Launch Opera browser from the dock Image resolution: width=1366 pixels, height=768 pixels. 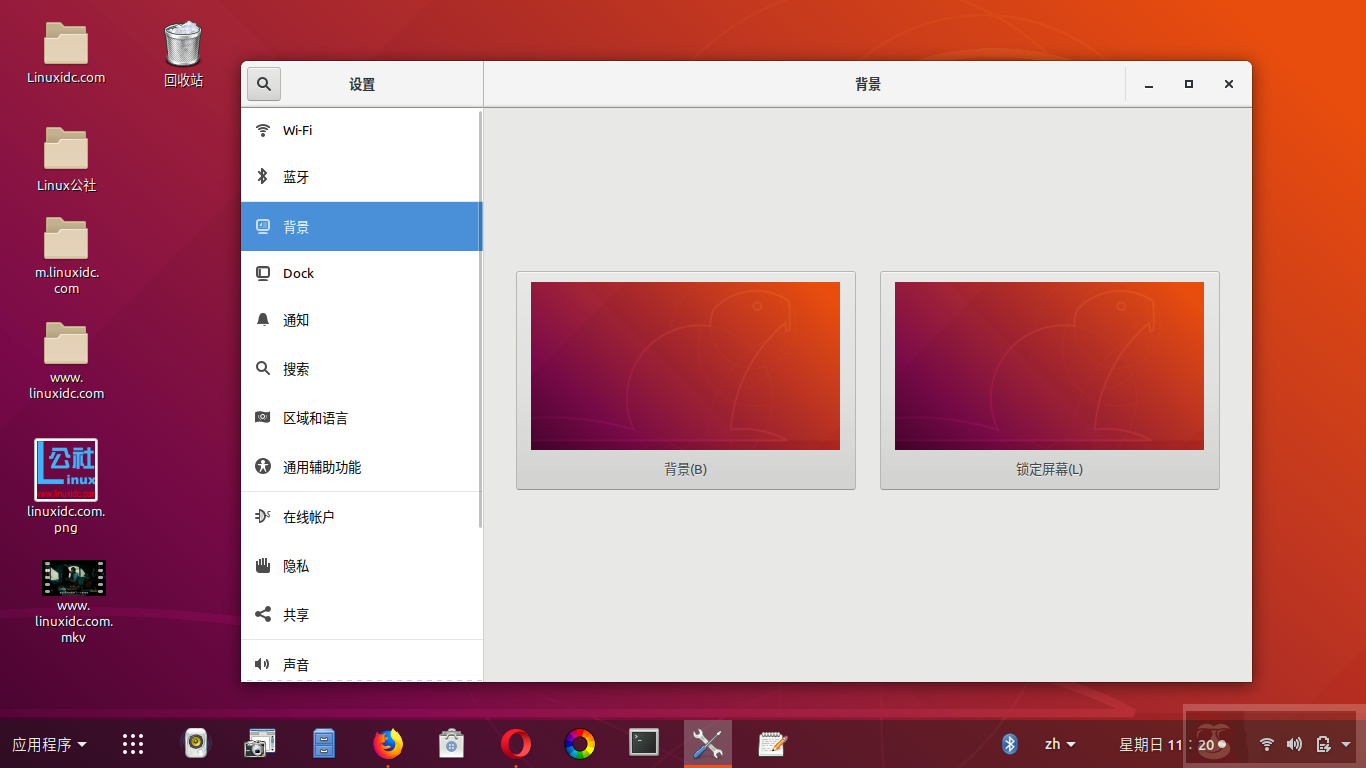pyautogui.click(x=516, y=744)
